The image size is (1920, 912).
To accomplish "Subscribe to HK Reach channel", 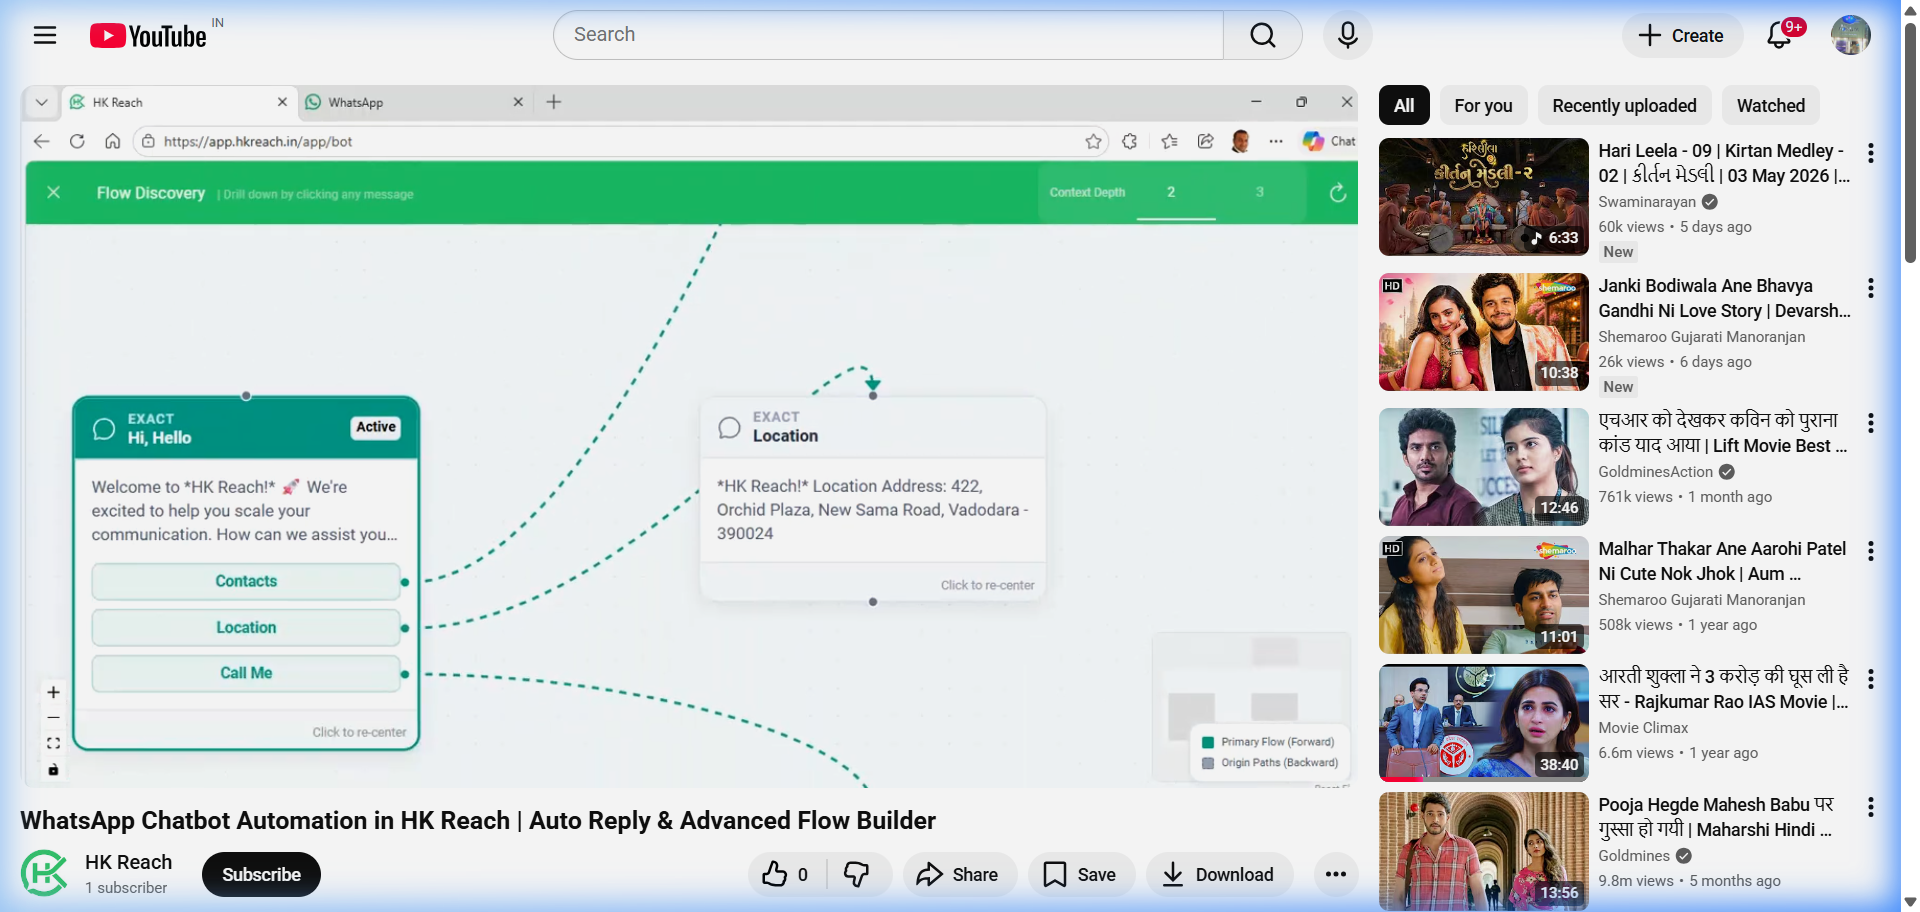I will click(x=261, y=875).
